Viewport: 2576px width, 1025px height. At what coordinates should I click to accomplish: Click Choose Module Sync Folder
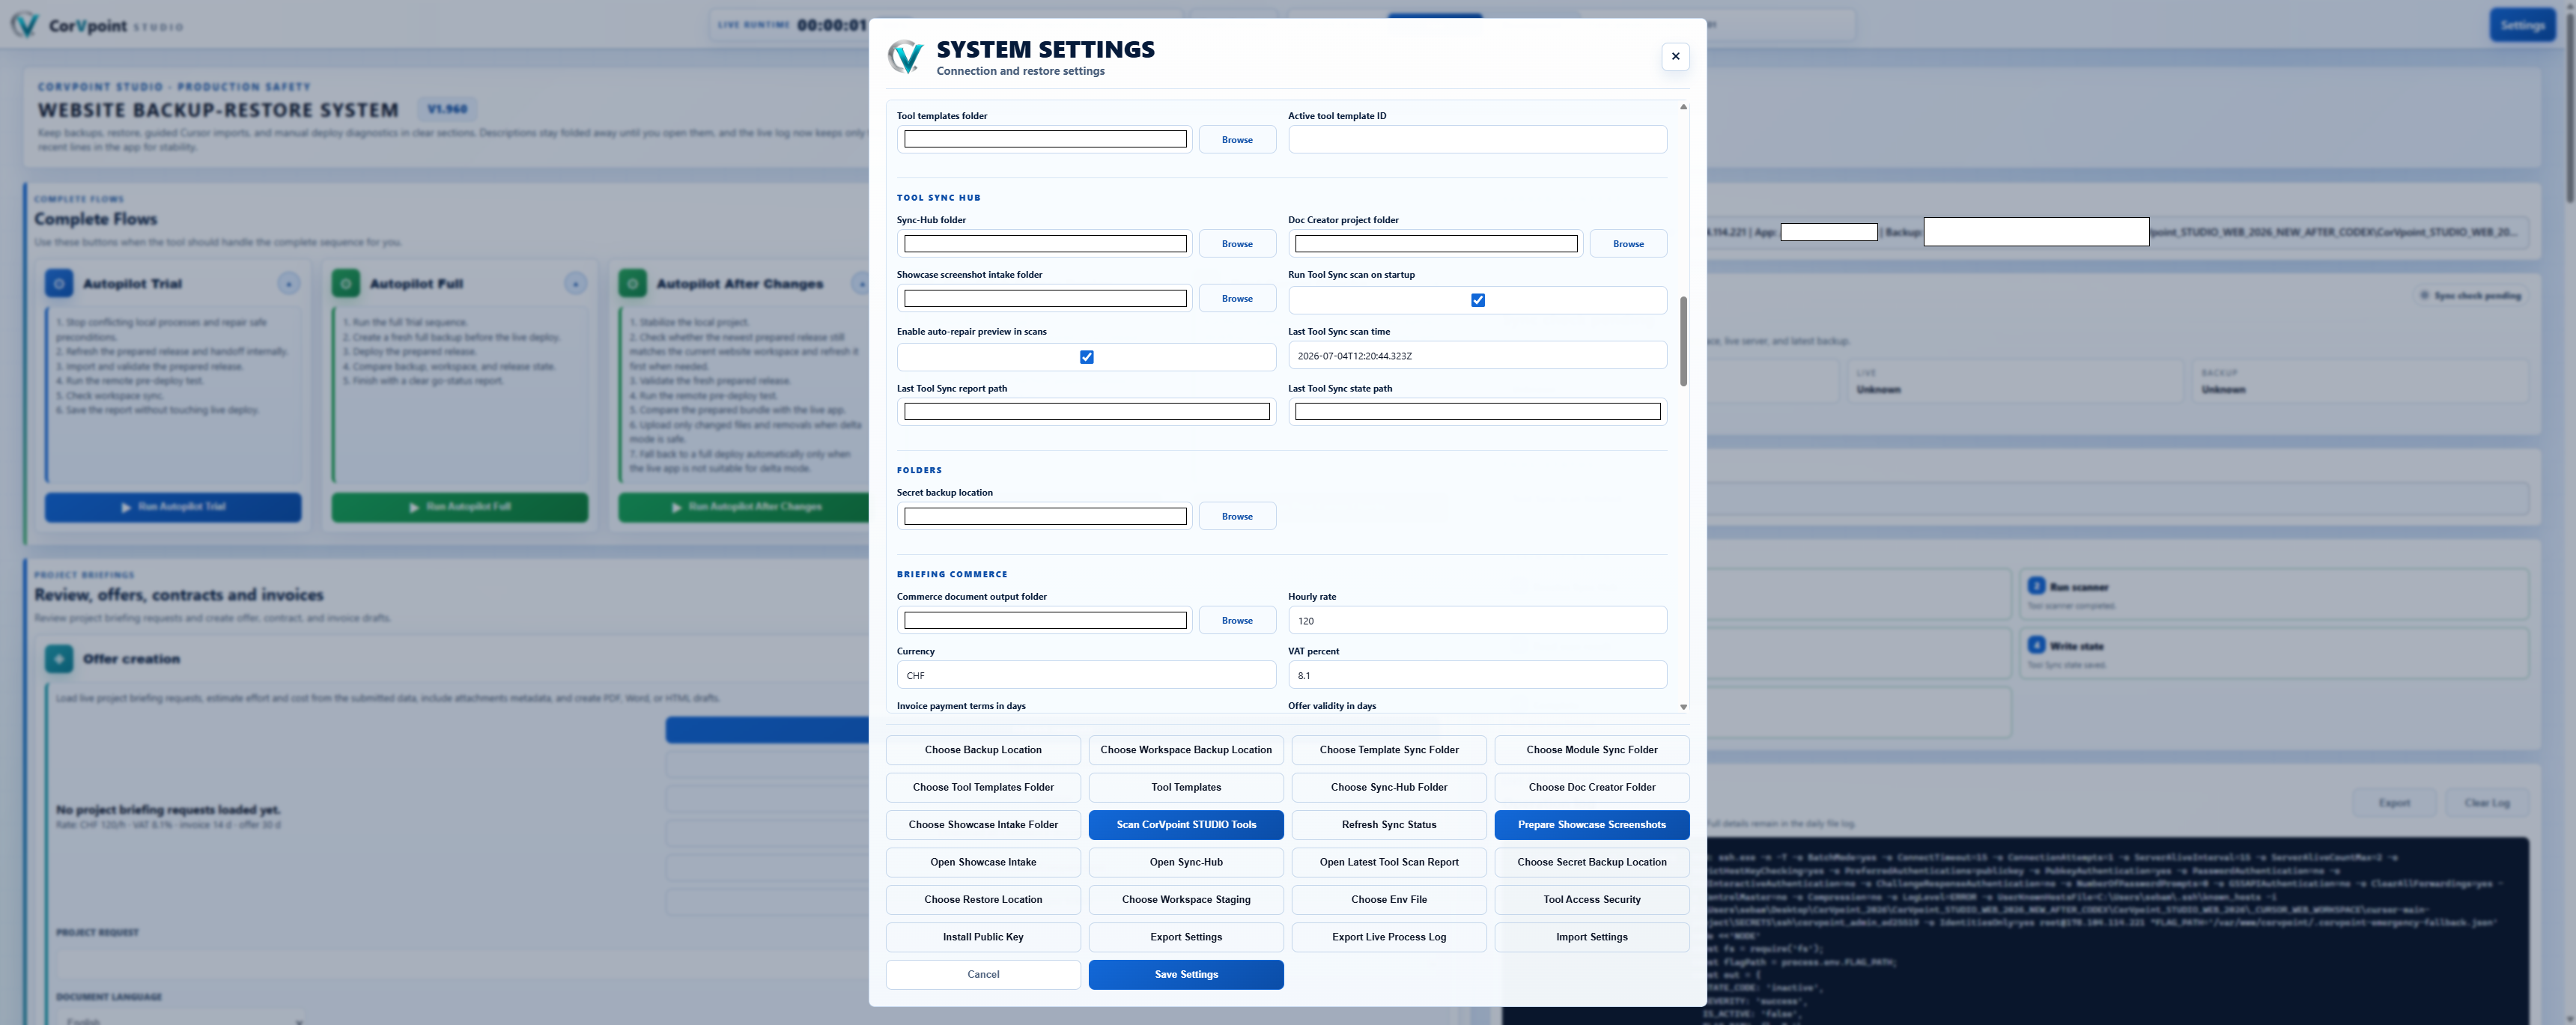click(1592, 750)
